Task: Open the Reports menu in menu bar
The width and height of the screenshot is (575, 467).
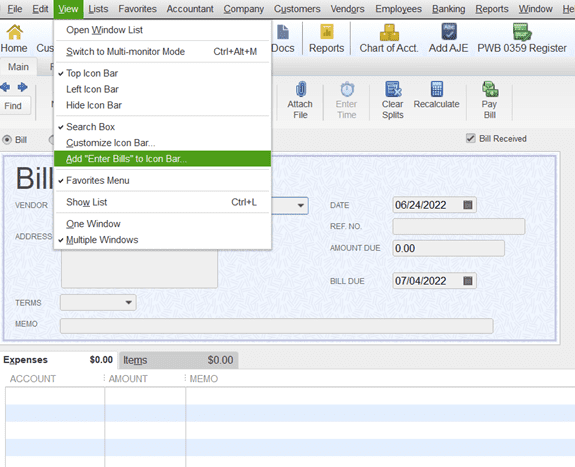Action: click(492, 9)
